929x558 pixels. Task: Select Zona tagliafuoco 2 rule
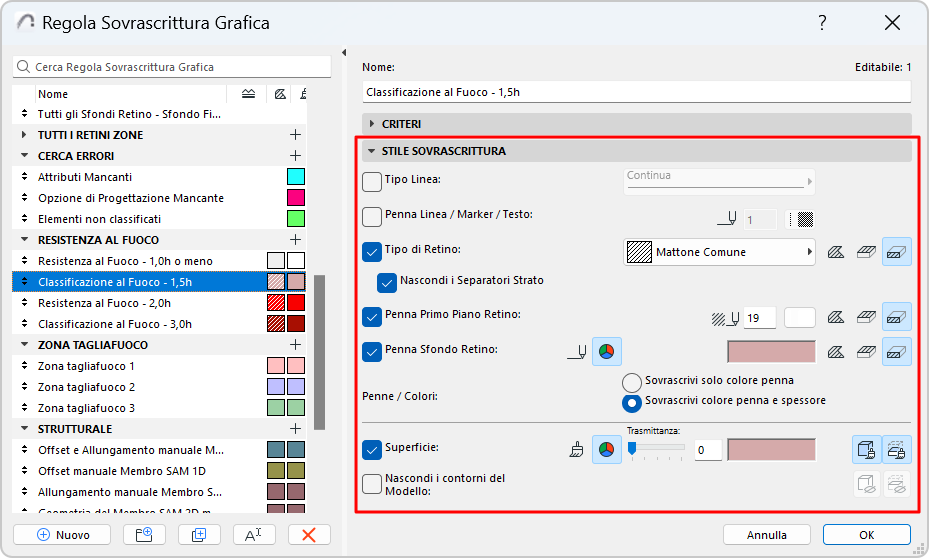159,387
